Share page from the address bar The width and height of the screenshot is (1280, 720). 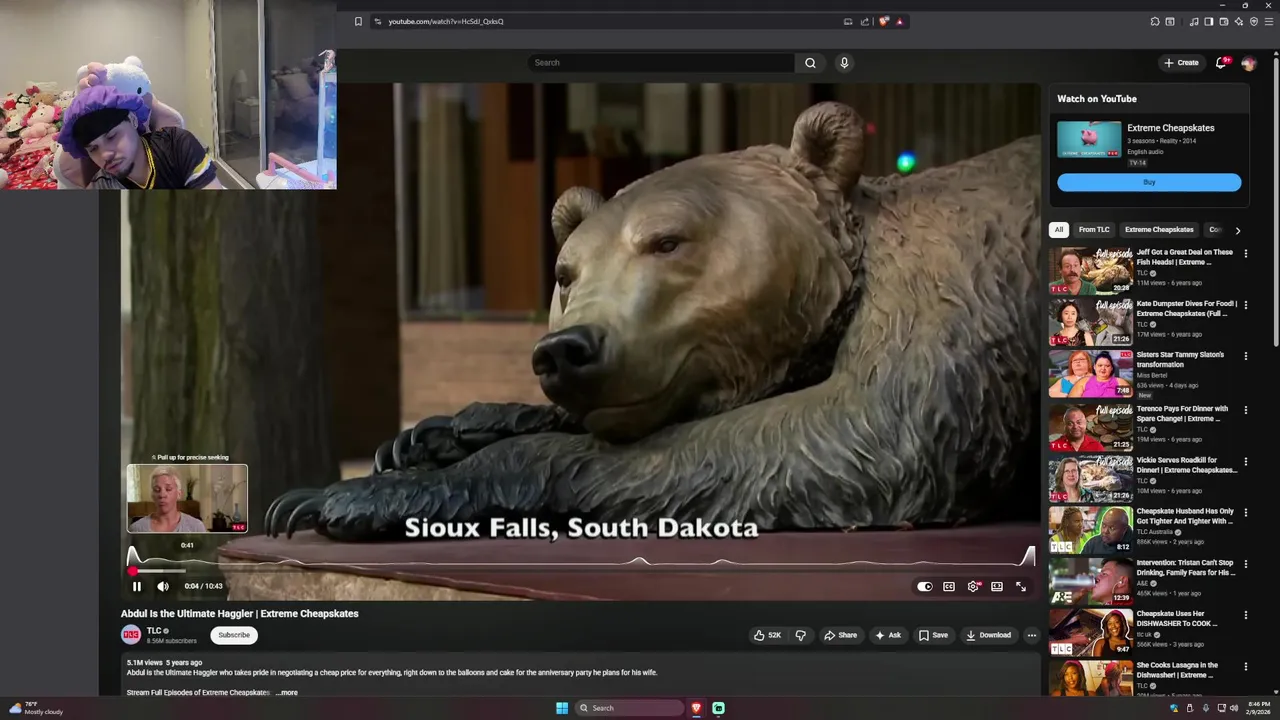[865, 21]
